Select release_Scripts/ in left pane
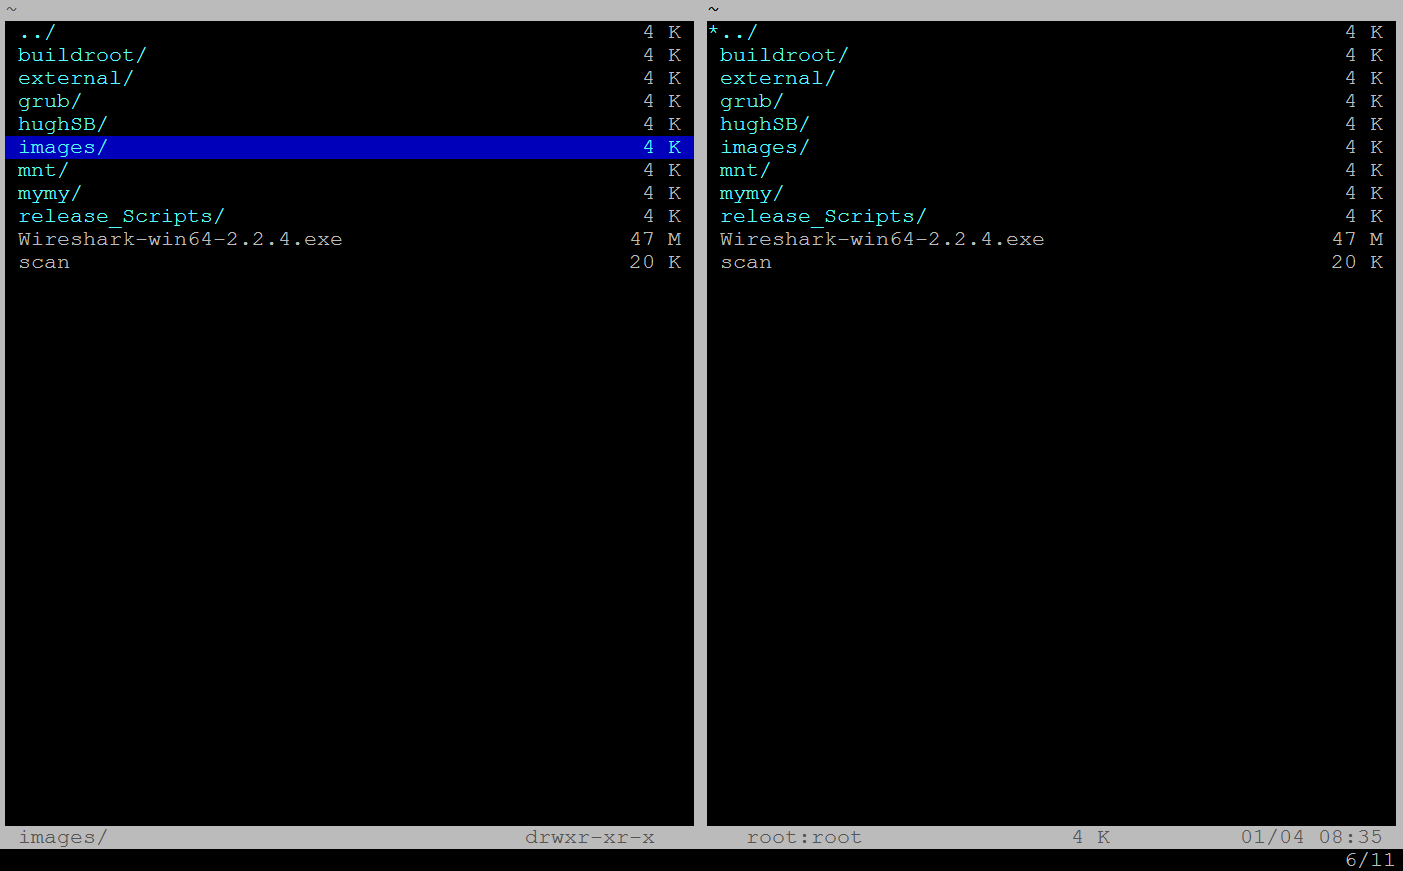Image resolution: width=1403 pixels, height=871 pixels. click(x=121, y=216)
